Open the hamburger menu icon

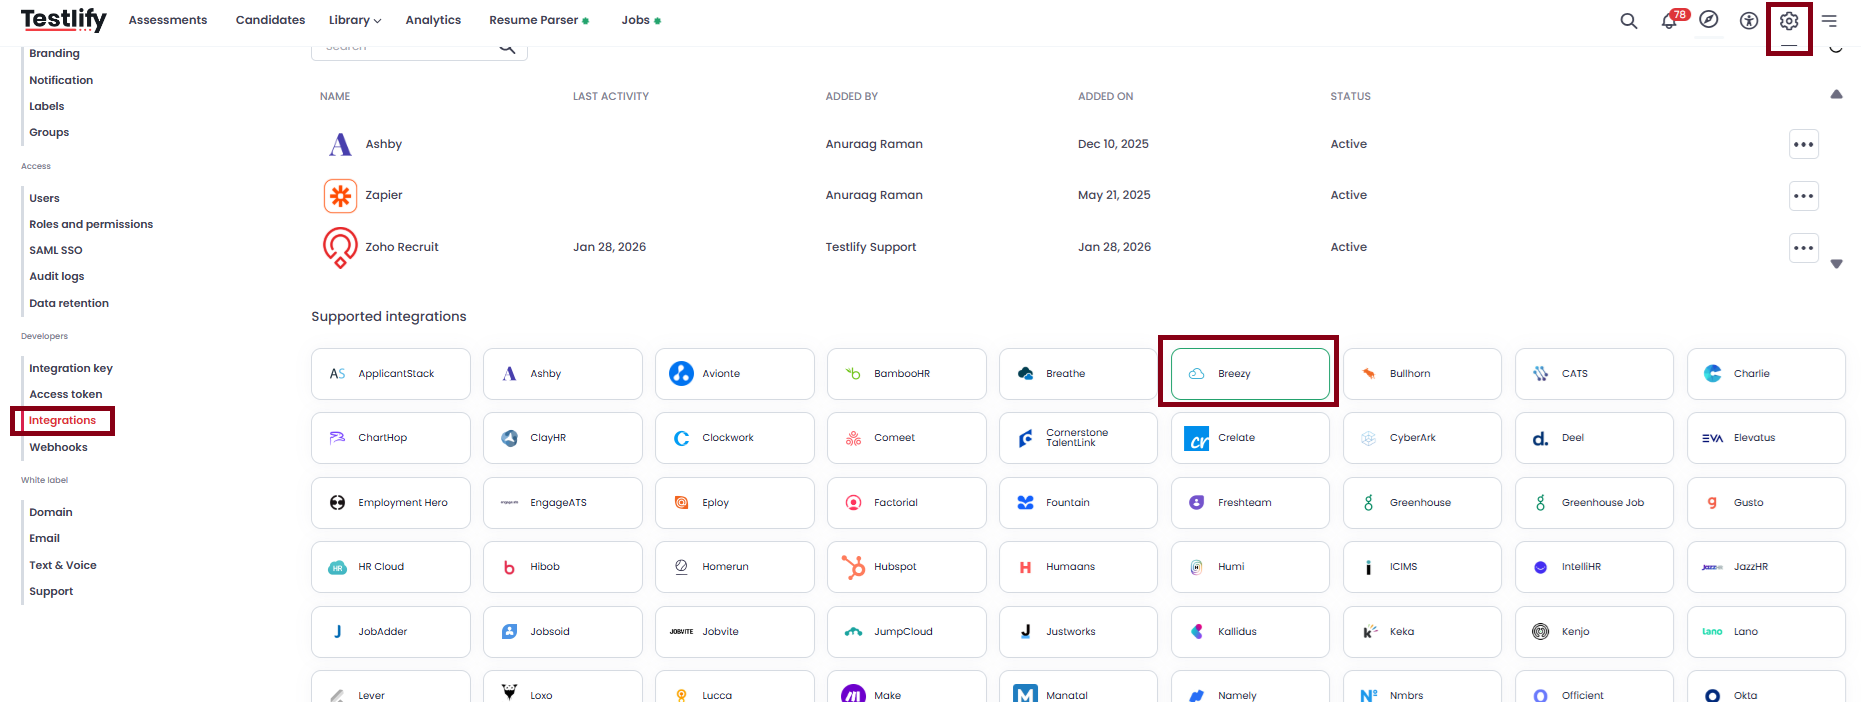[1829, 21]
